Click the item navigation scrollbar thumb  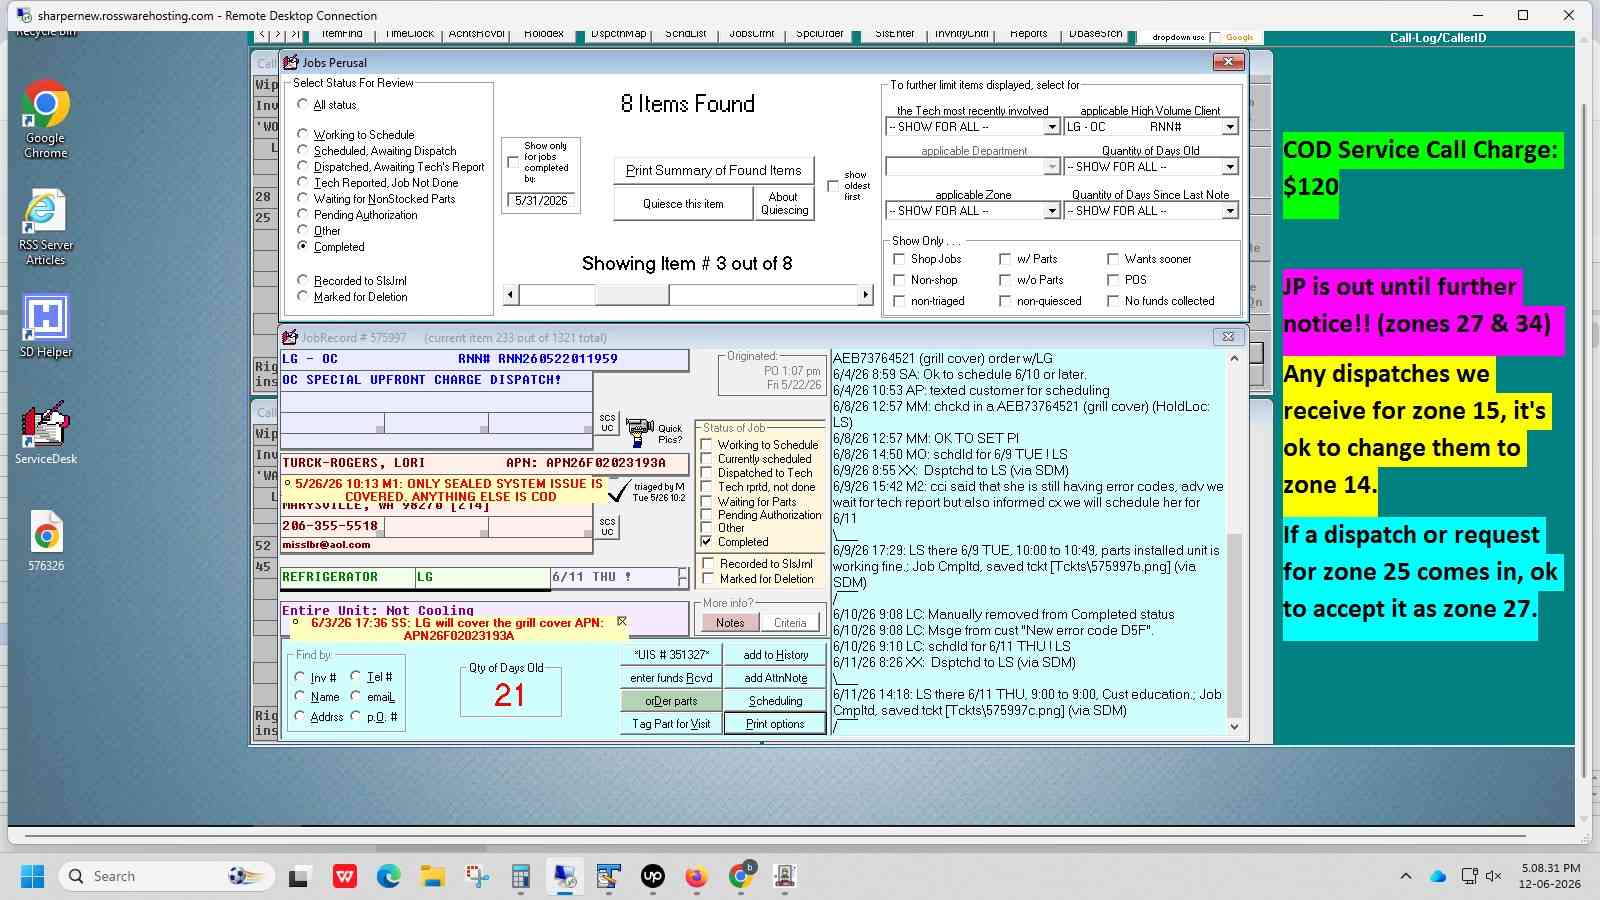[632, 294]
